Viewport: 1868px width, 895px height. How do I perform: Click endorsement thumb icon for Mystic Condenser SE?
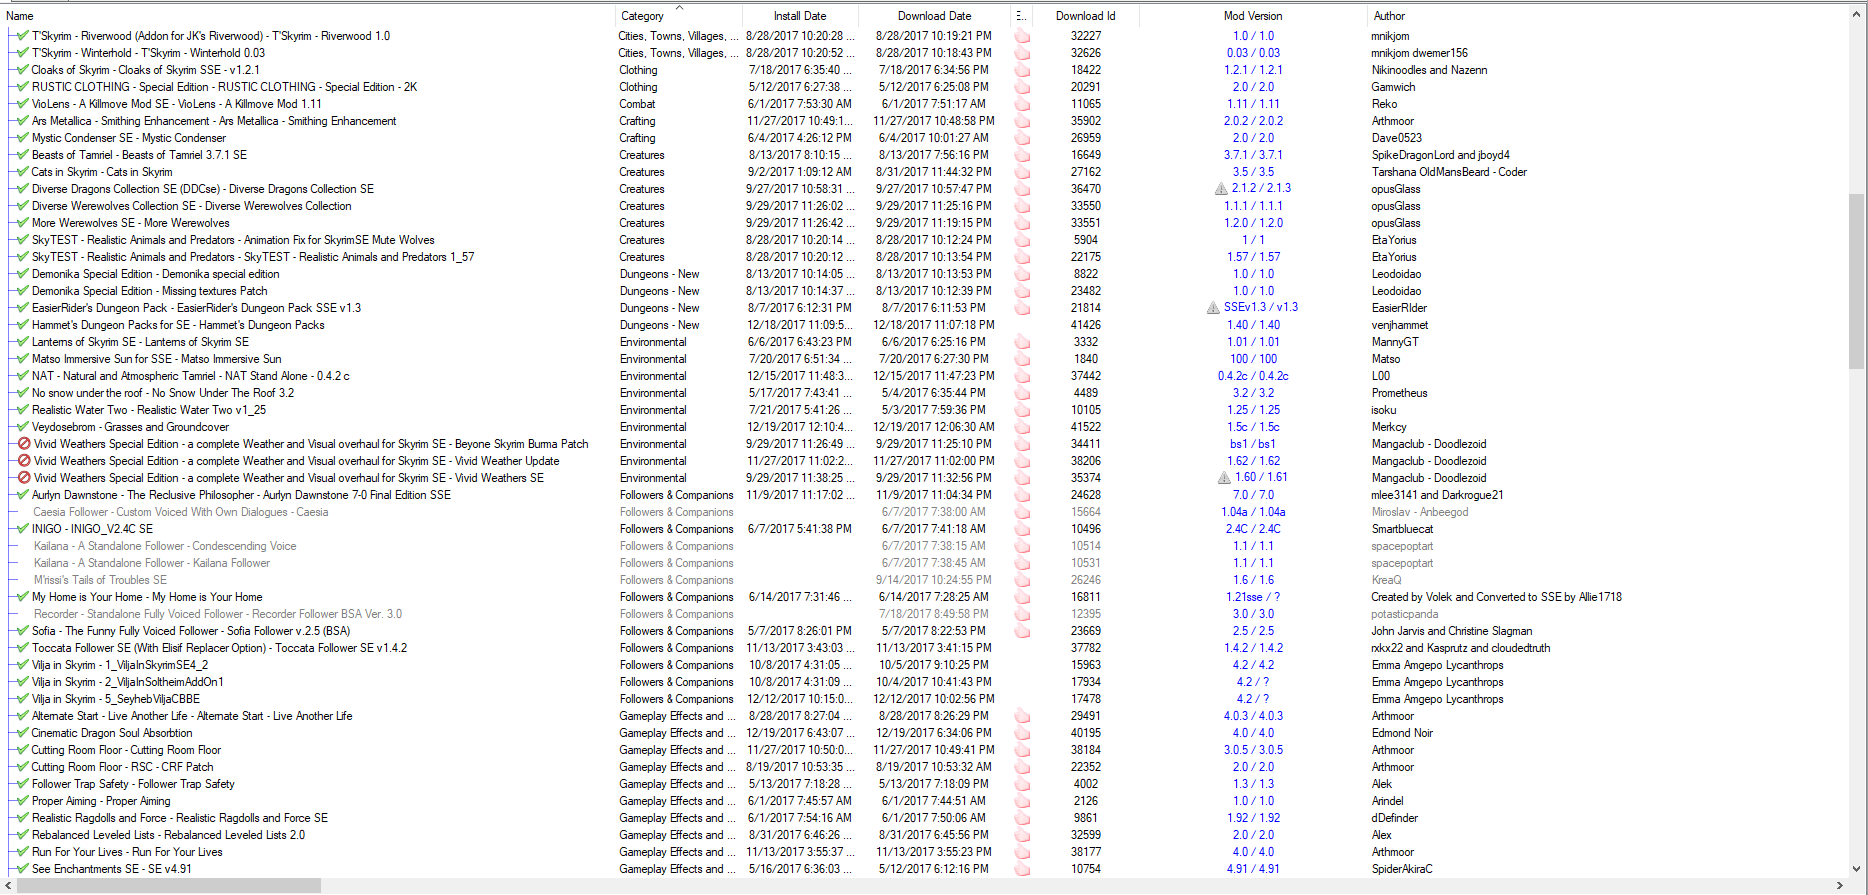[x=1022, y=138]
